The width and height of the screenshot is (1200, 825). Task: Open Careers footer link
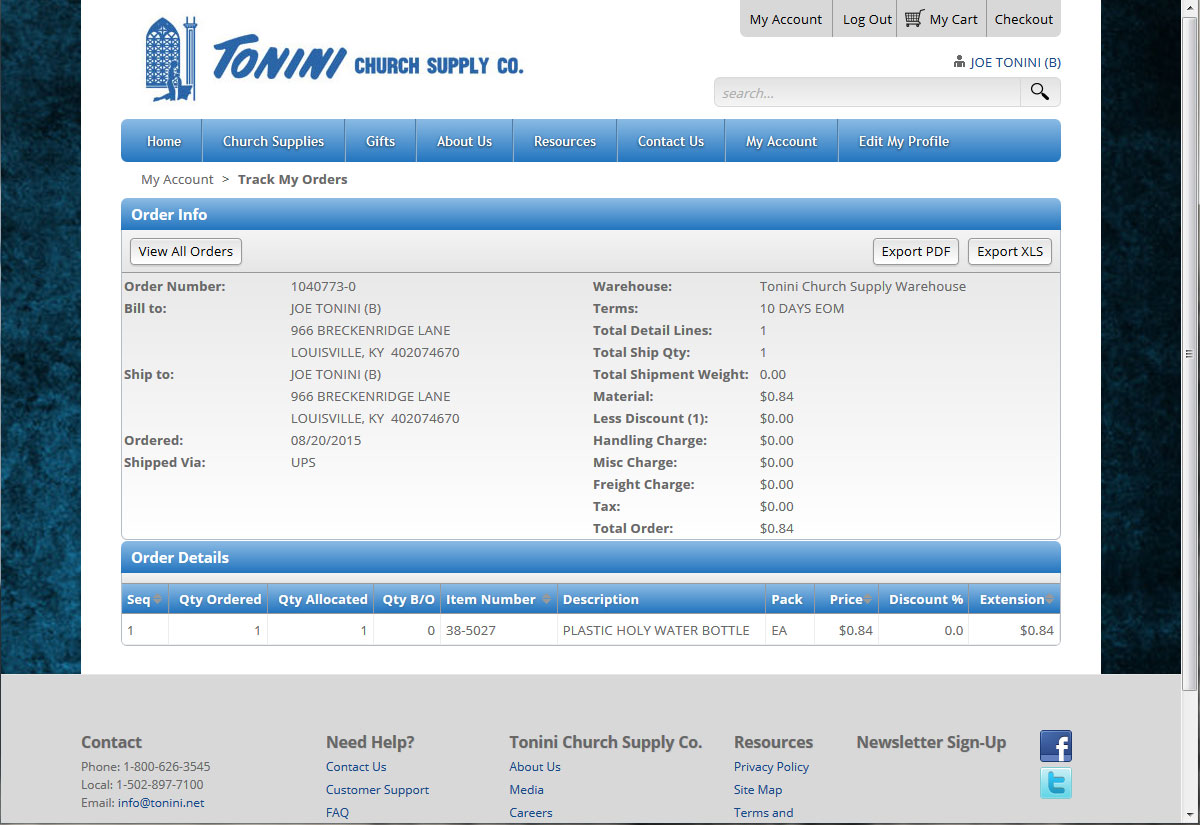tap(531, 813)
